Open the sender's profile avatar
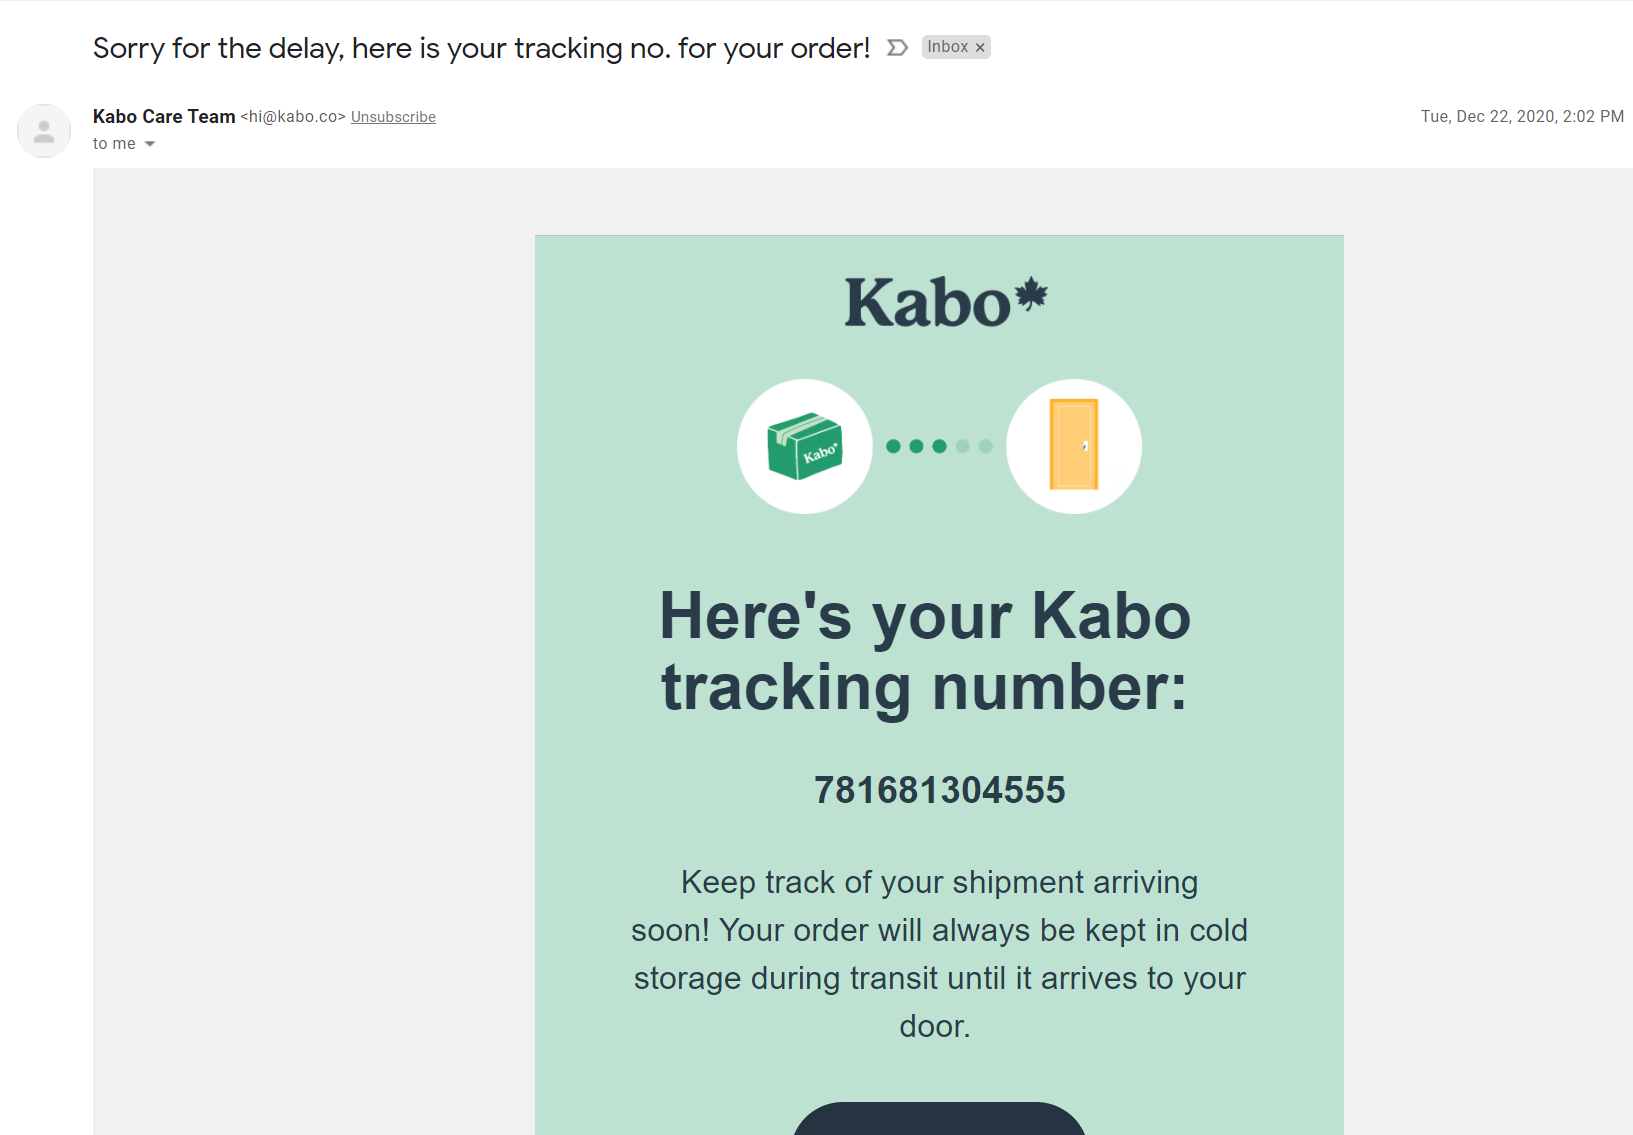 click(44, 131)
